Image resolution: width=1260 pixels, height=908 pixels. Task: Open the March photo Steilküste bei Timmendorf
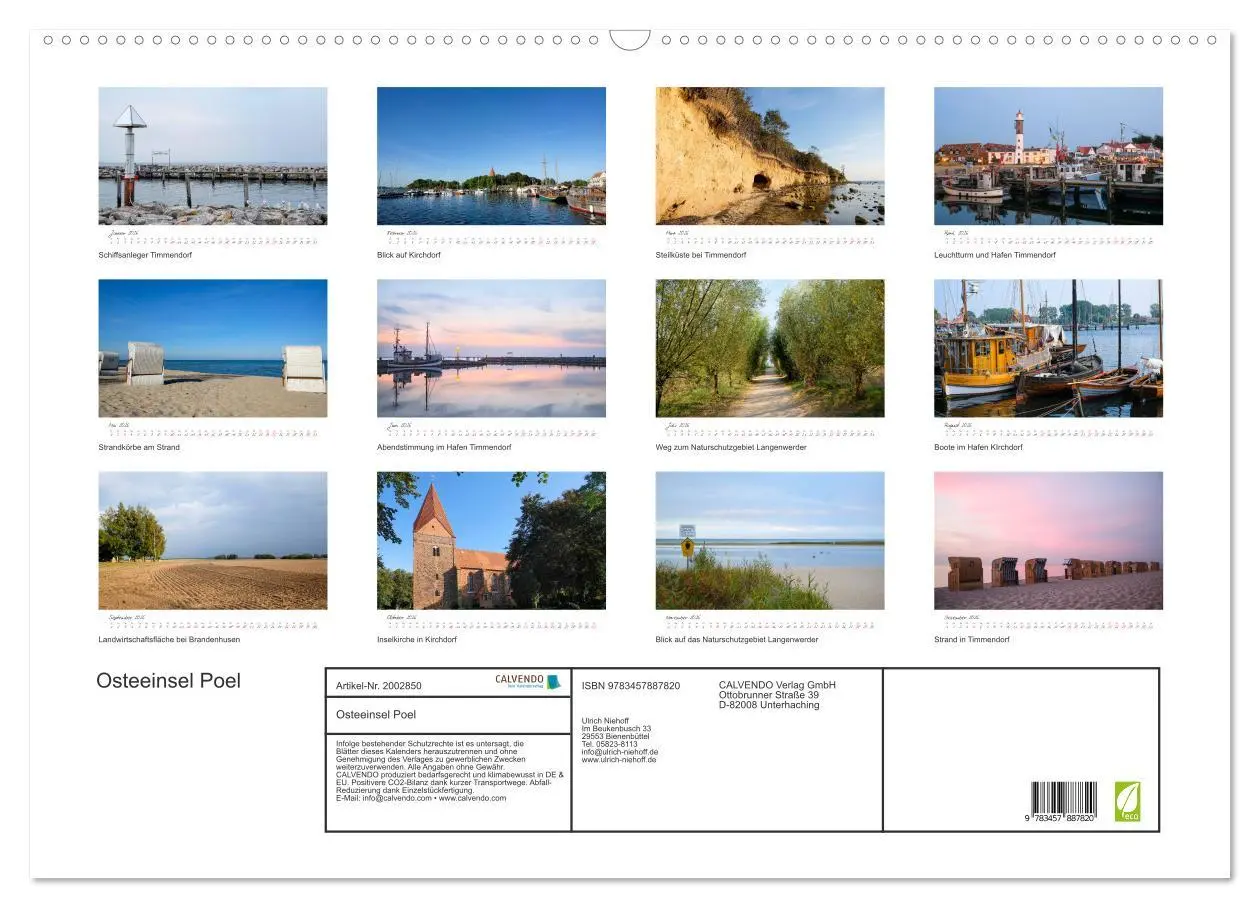(x=770, y=156)
